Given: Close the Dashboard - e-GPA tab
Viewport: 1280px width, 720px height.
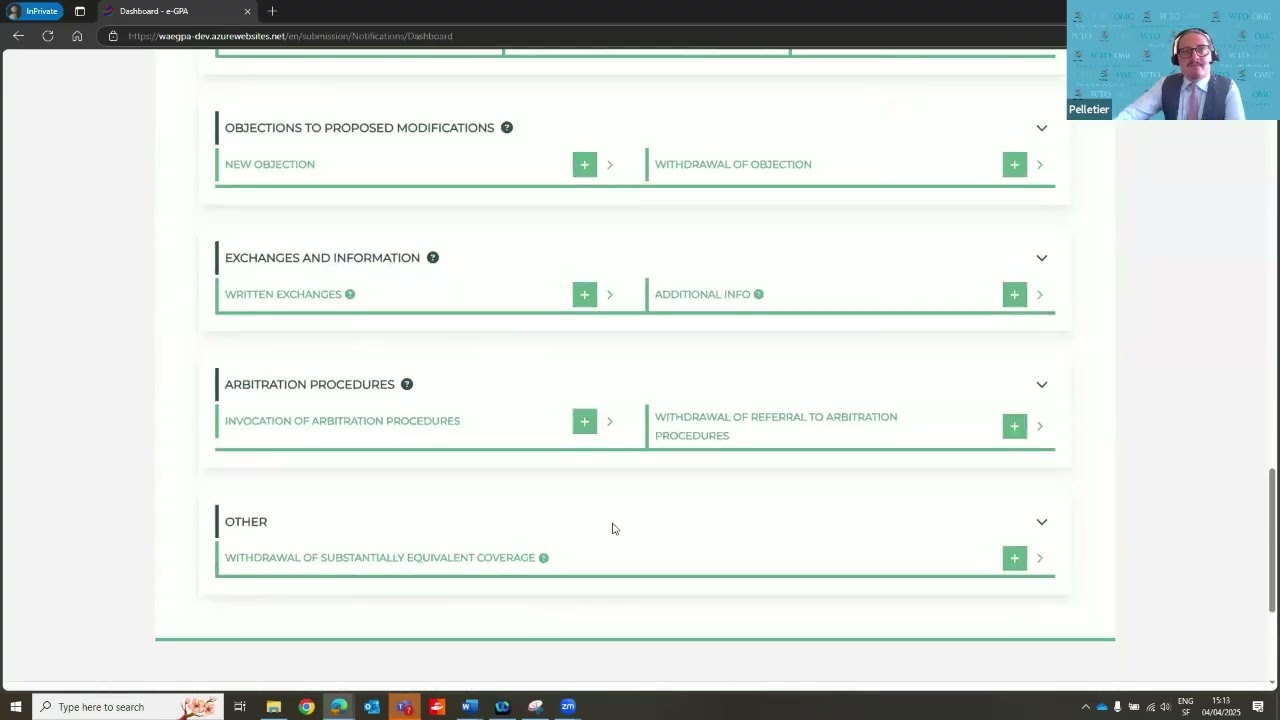Looking at the screenshot, I should [x=247, y=11].
